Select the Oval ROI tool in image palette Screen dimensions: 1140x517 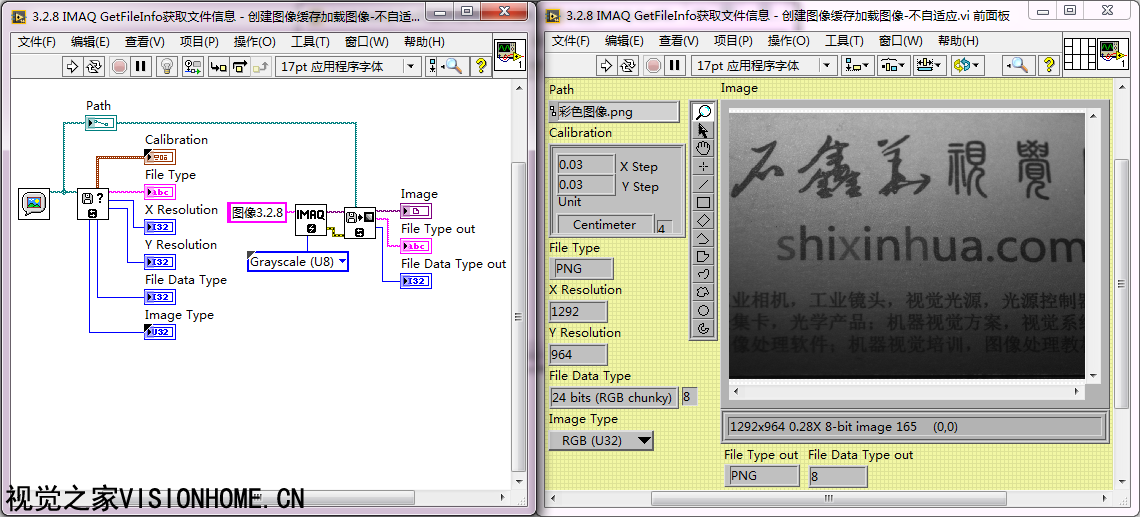click(703, 310)
